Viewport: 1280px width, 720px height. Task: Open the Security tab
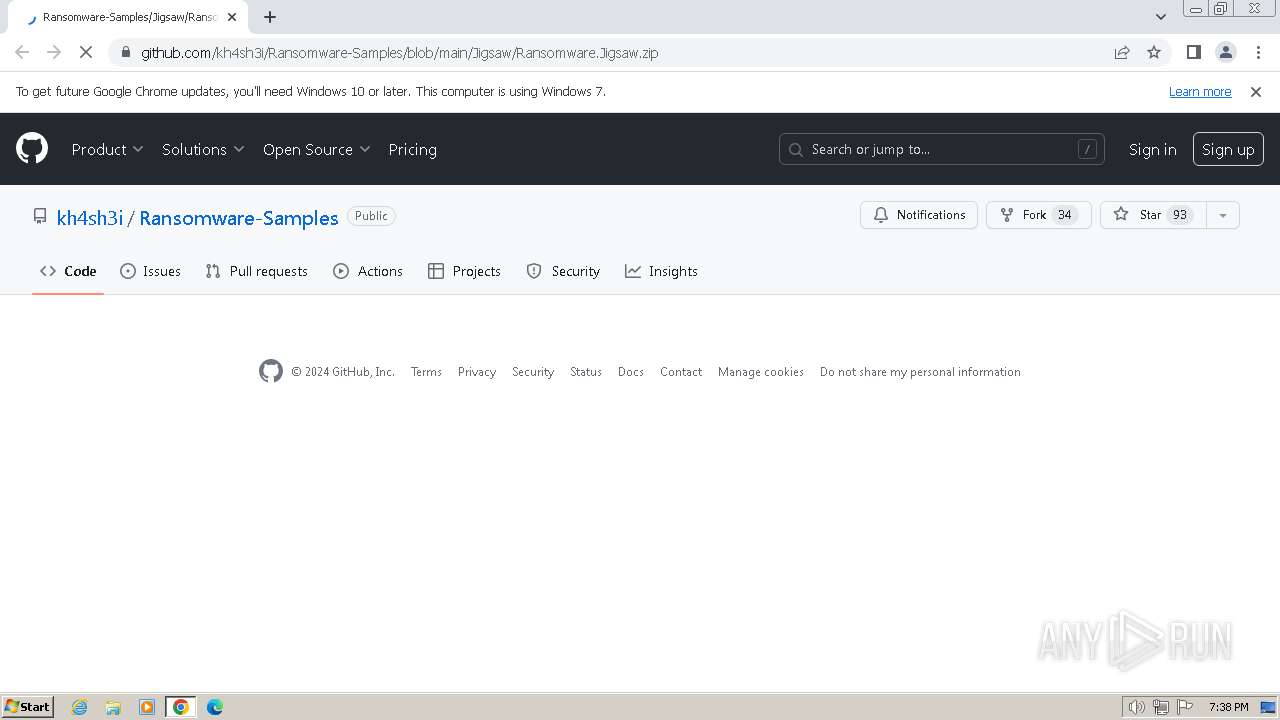click(563, 271)
